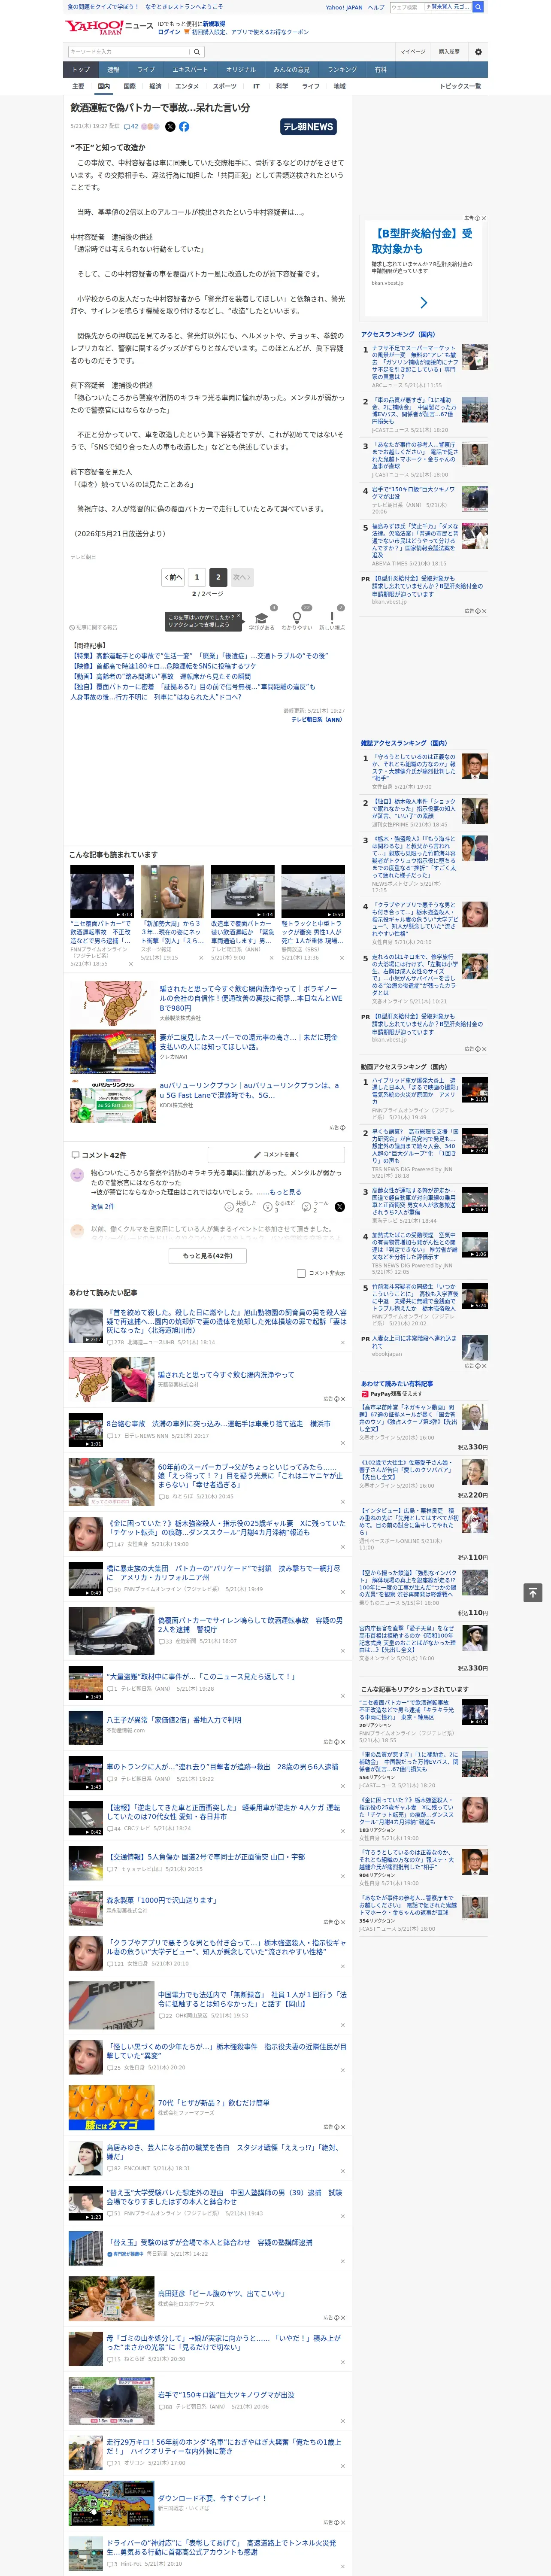Open the 返信 2件 replies link
The height and width of the screenshot is (2576, 551).
(x=103, y=1206)
